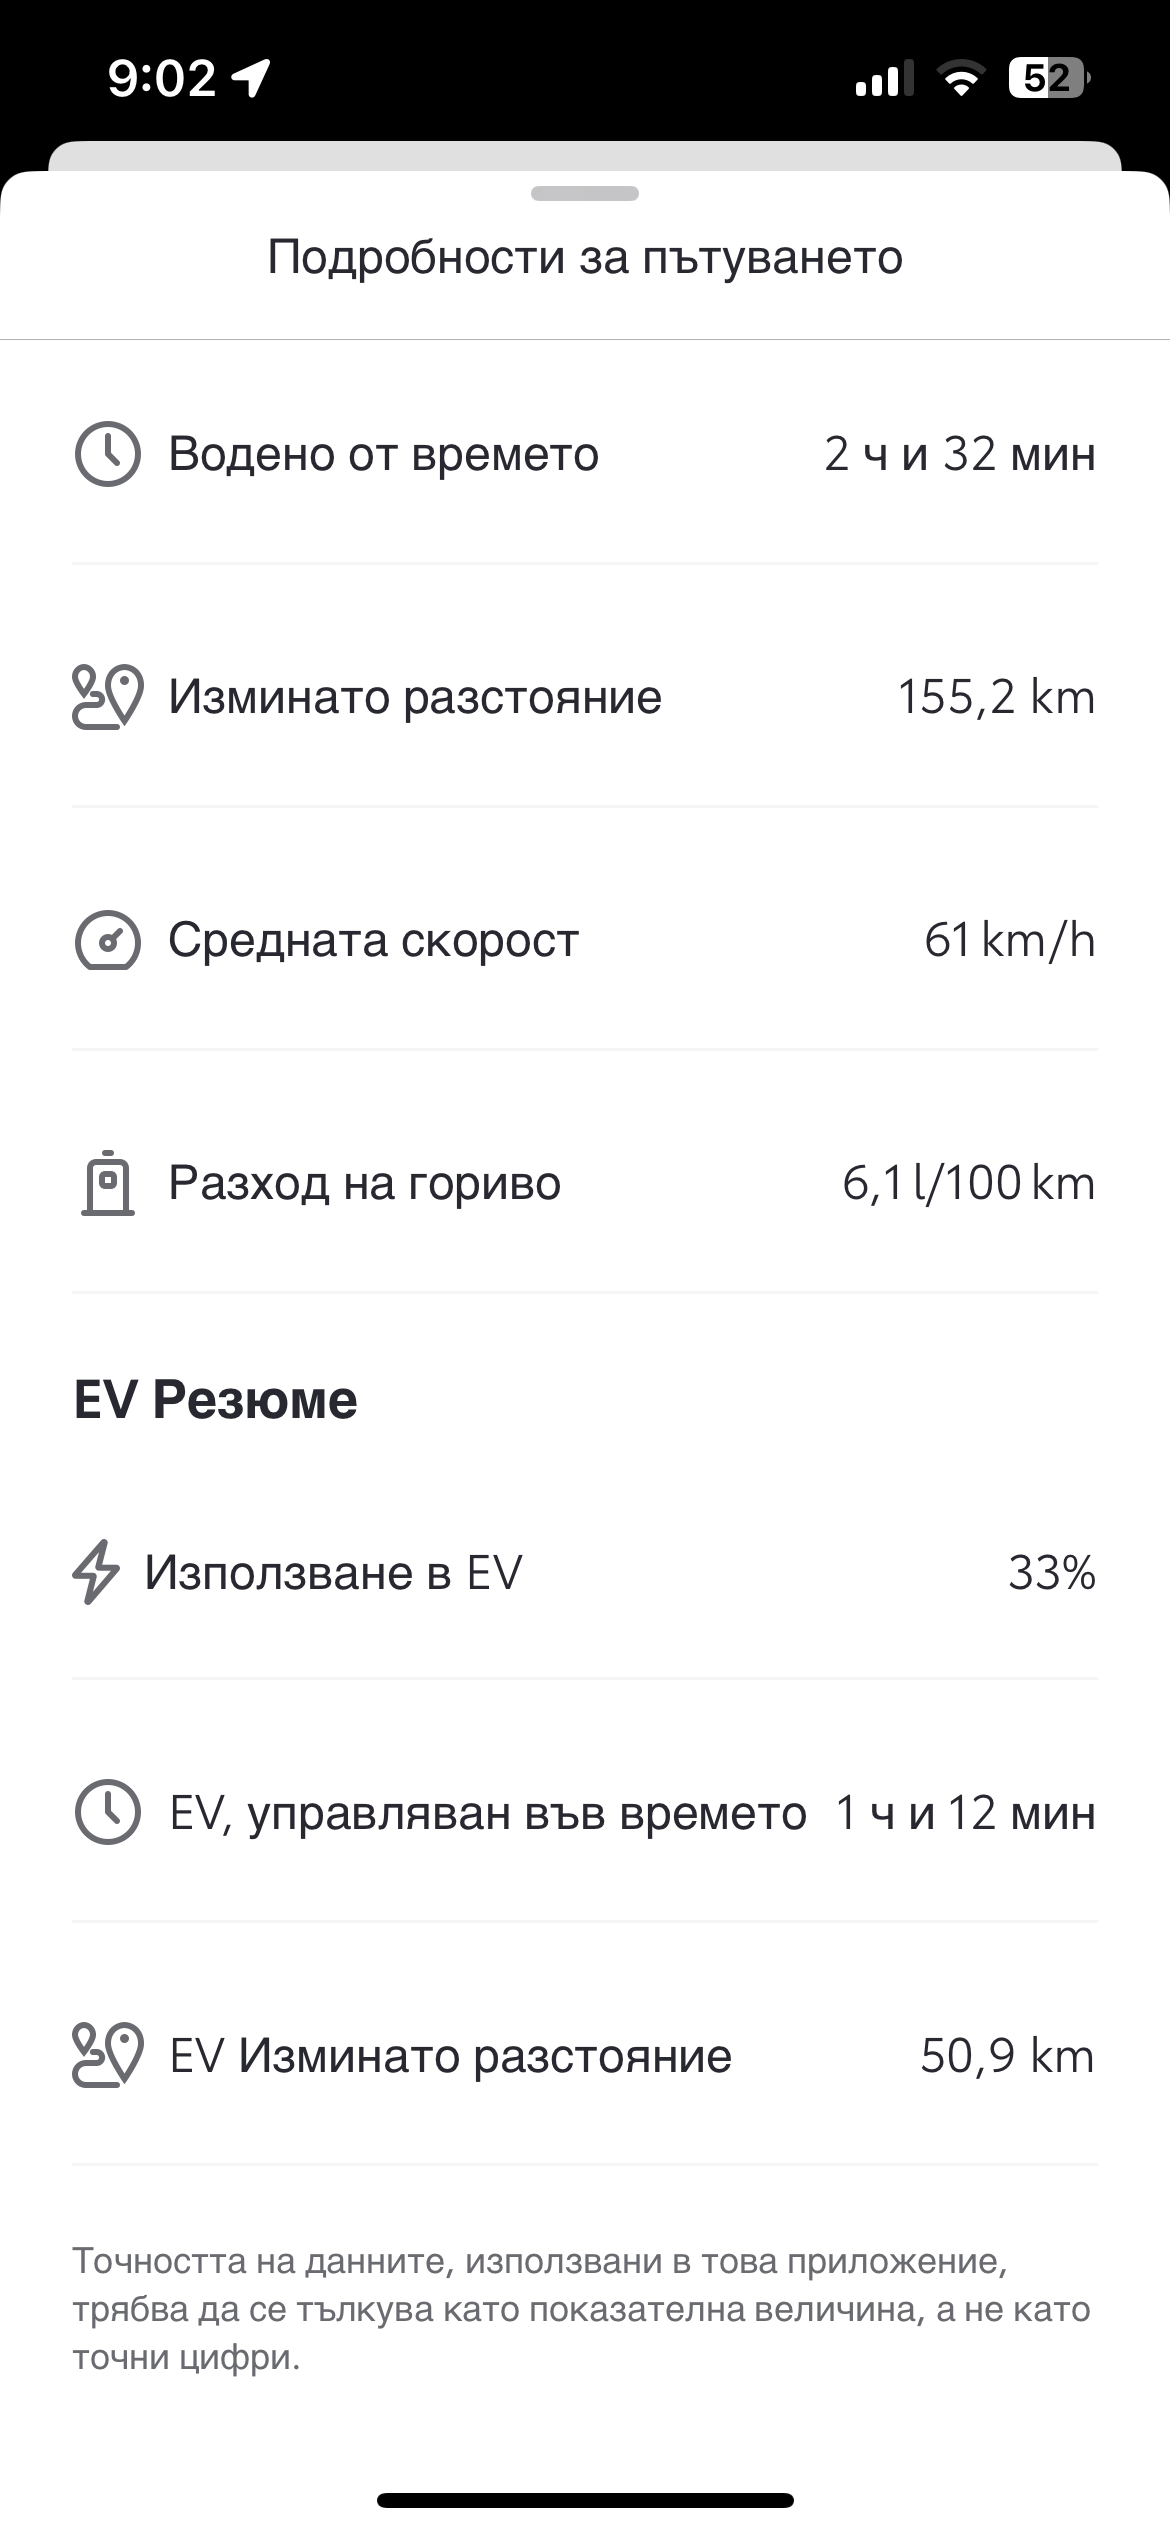Tap the lightning bolt icon beside Използване в EV

tap(96, 1572)
